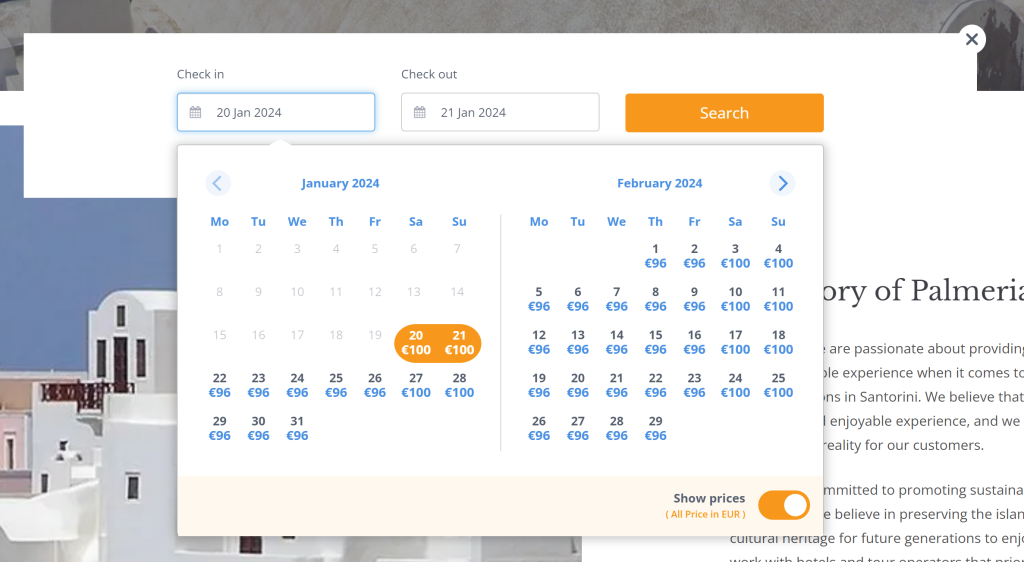Choose January 31 priced at €96
This screenshot has height=562, width=1024.
(x=297, y=428)
